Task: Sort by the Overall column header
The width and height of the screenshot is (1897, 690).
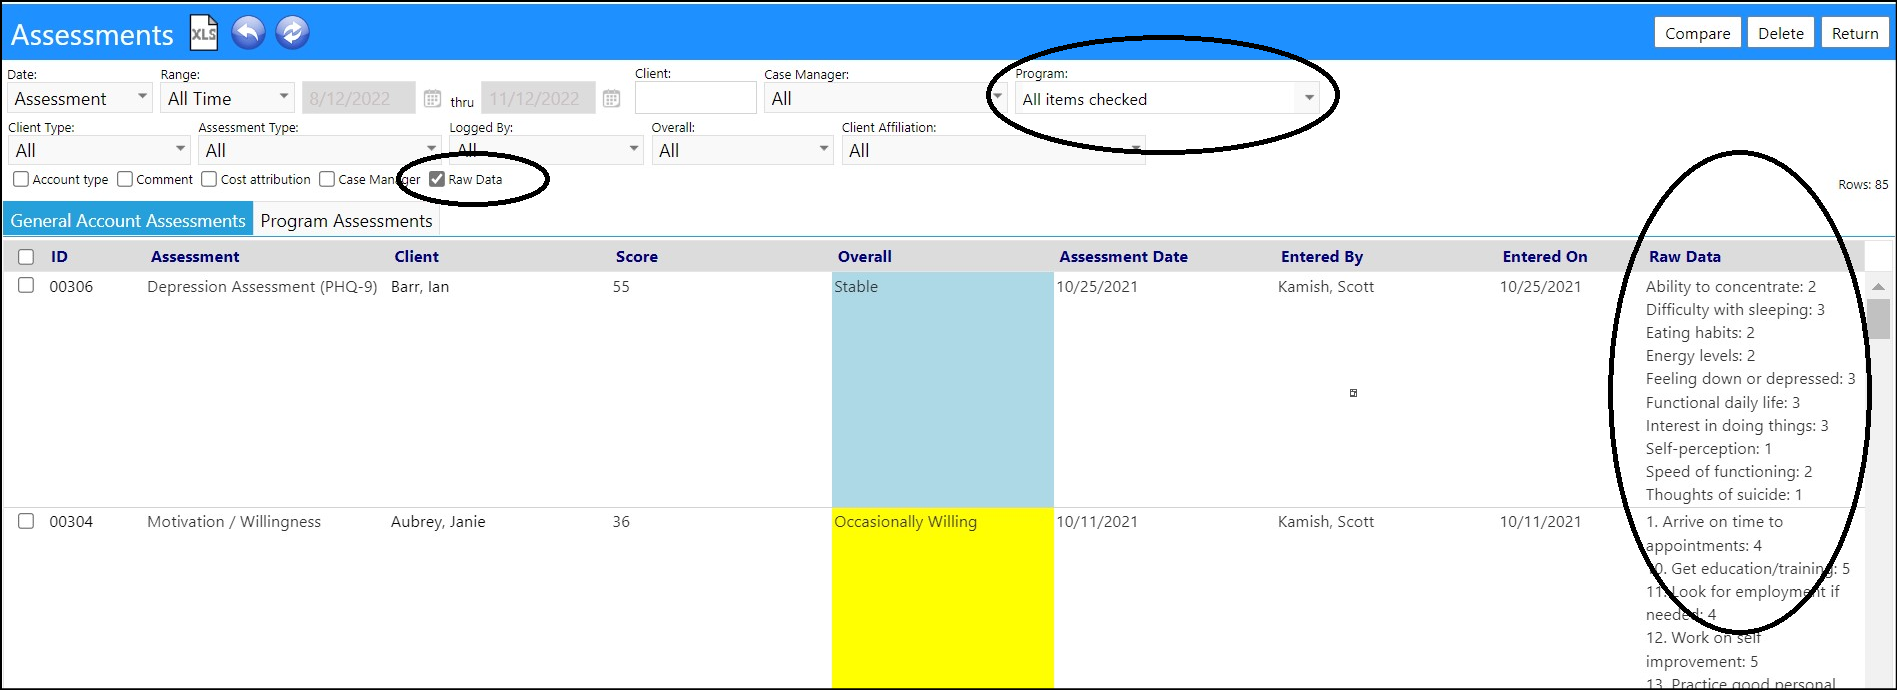Action: 864,257
